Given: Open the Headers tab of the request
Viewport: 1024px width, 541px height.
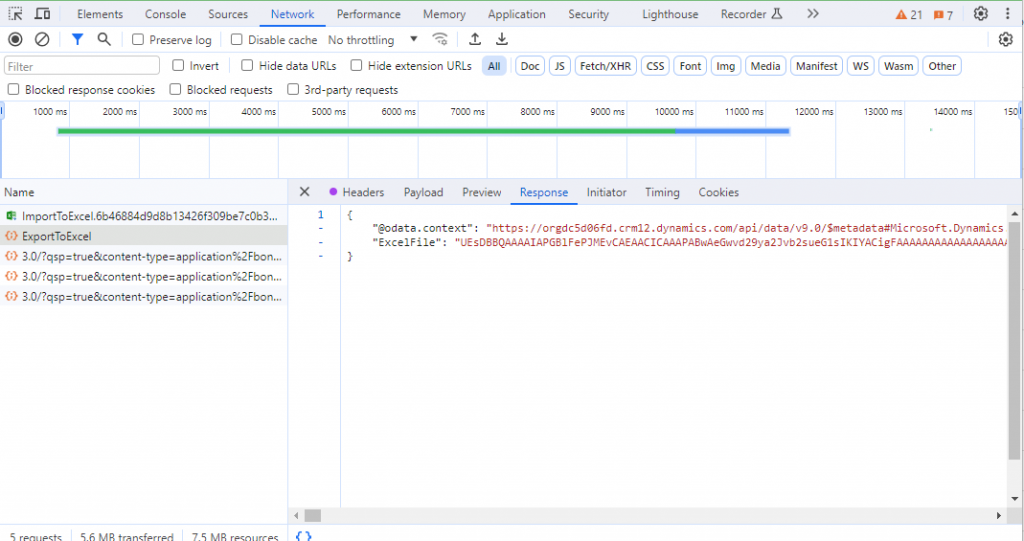Looking at the screenshot, I should pos(363,192).
